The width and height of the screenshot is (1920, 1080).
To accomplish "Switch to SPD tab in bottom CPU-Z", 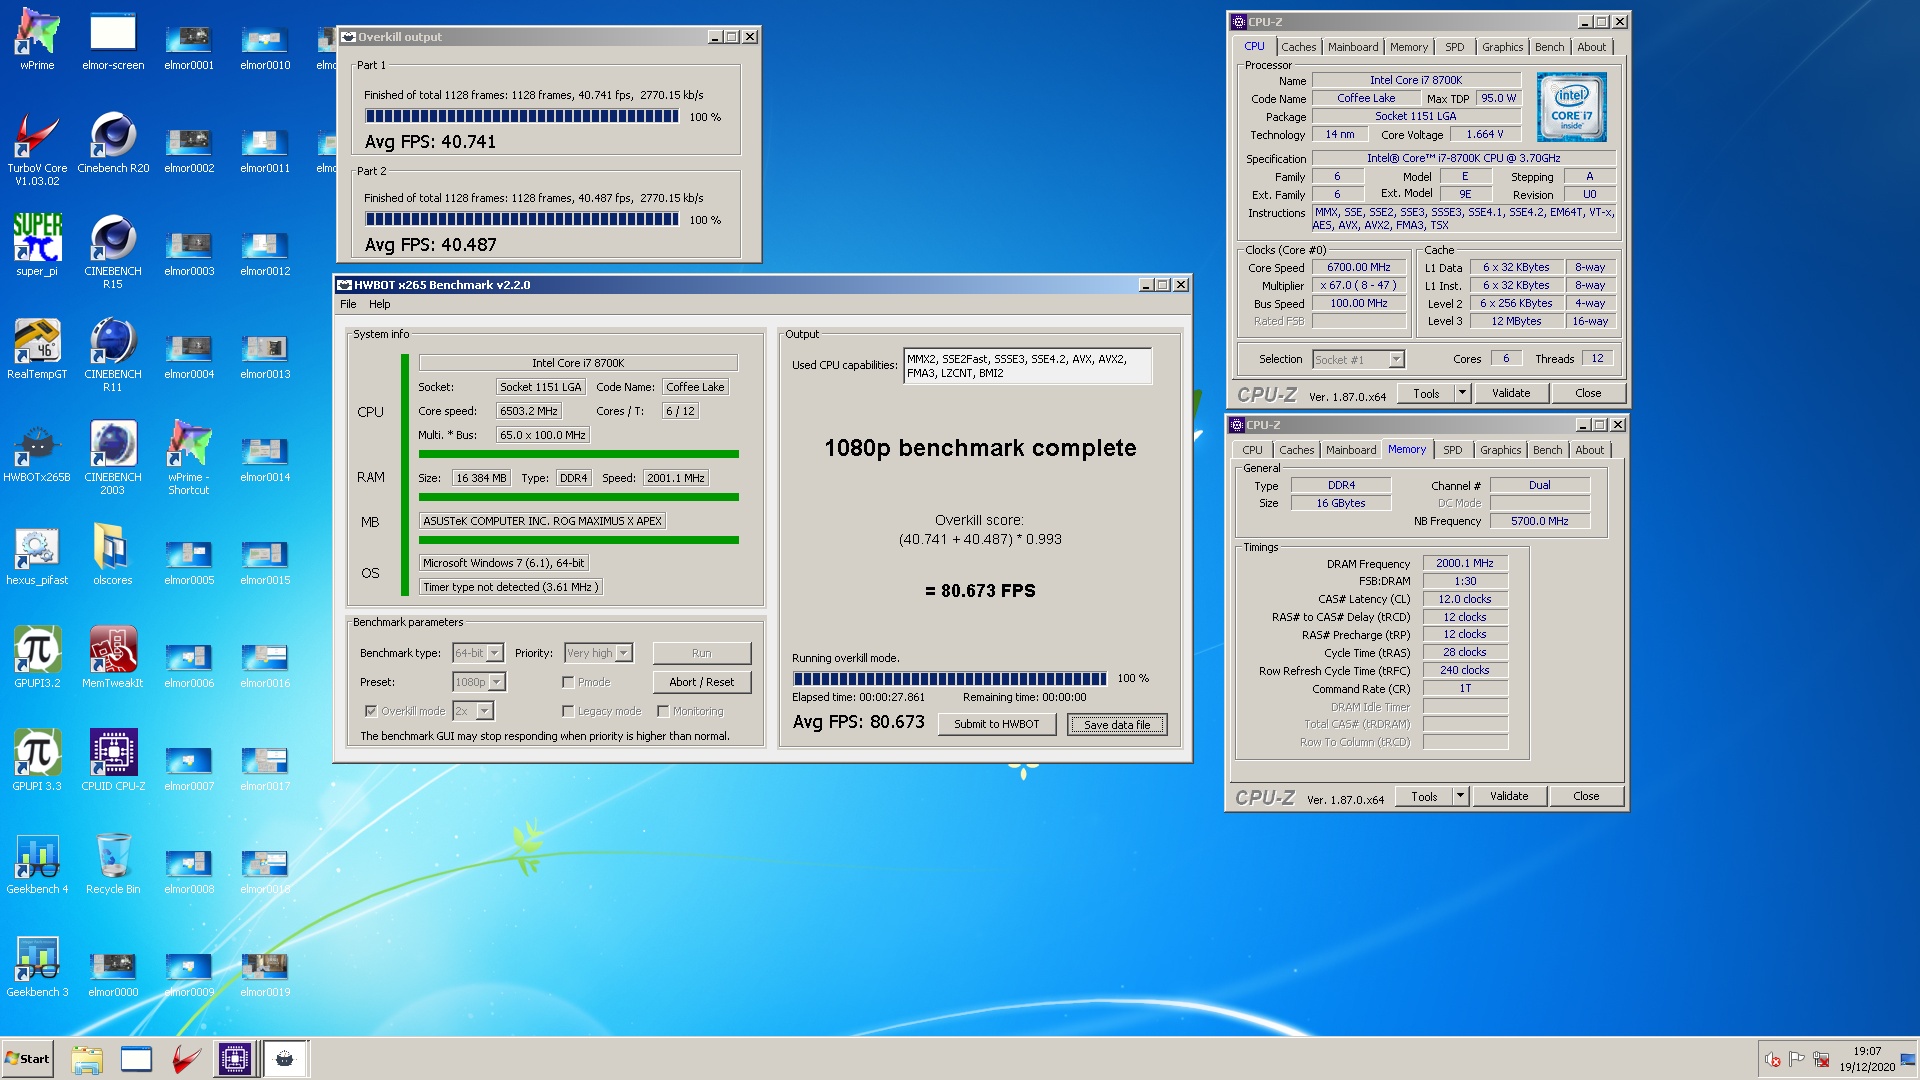I will pyautogui.click(x=1452, y=450).
